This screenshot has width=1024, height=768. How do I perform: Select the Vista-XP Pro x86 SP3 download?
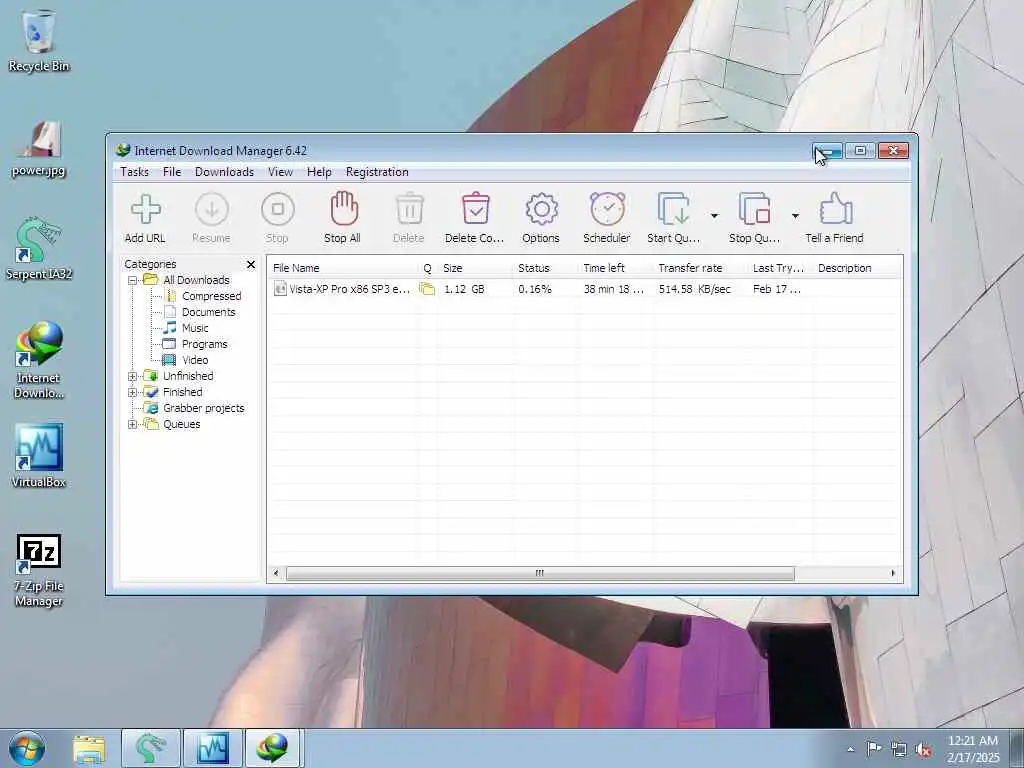(x=349, y=289)
